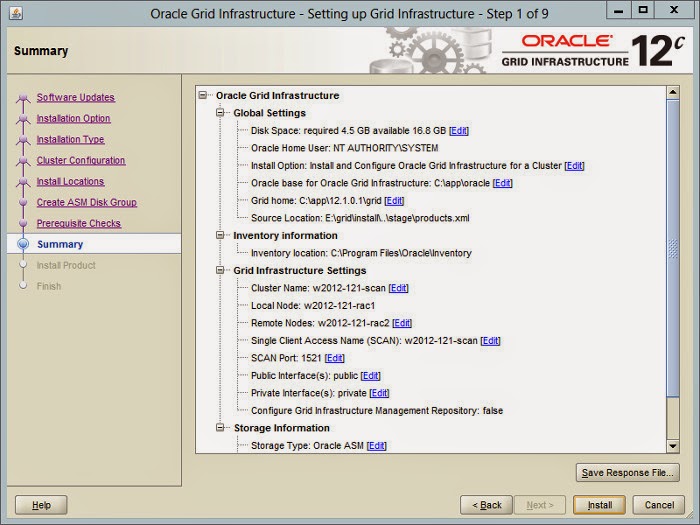Click the Cancel button
This screenshot has width=700, height=525.
[x=659, y=505]
